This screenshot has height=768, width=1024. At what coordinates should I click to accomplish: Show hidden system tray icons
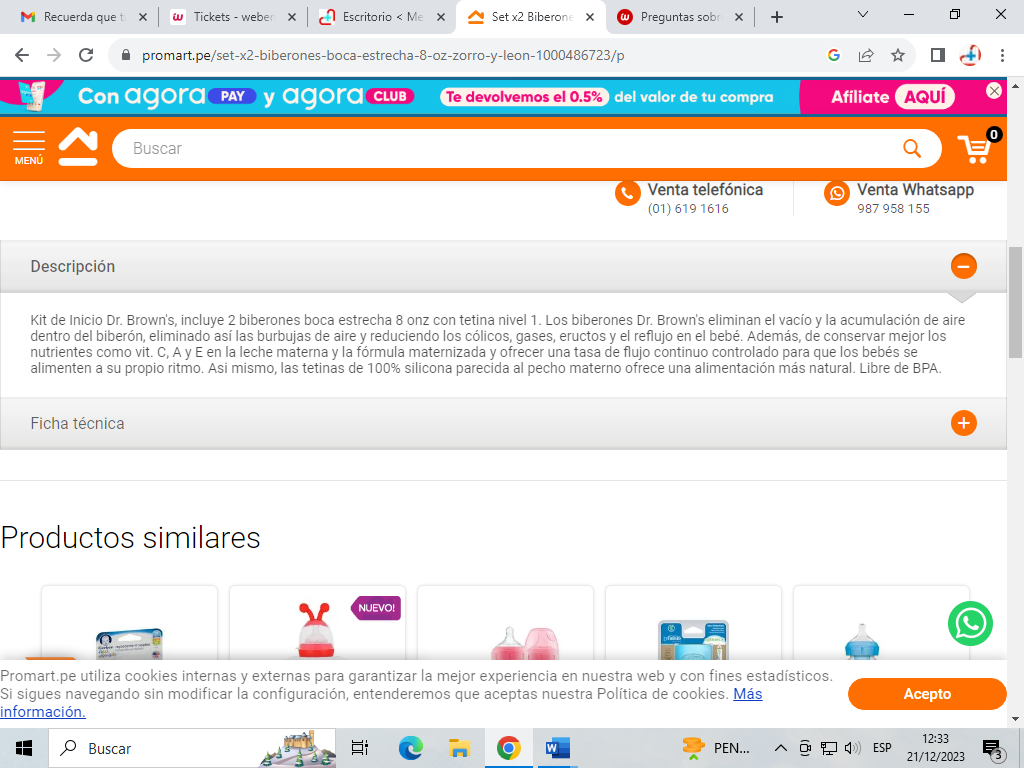pyautogui.click(x=780, y=748)
